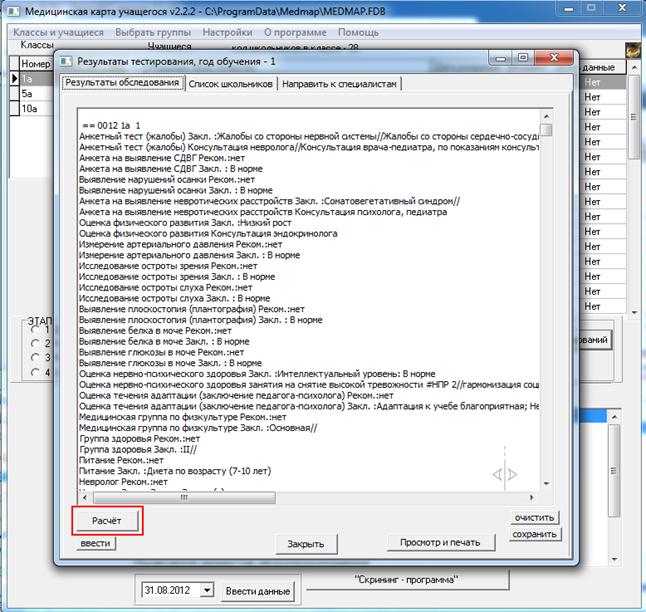Open the Помощь menu
Viewport: 646px width, 612px height.
point(358,32)
